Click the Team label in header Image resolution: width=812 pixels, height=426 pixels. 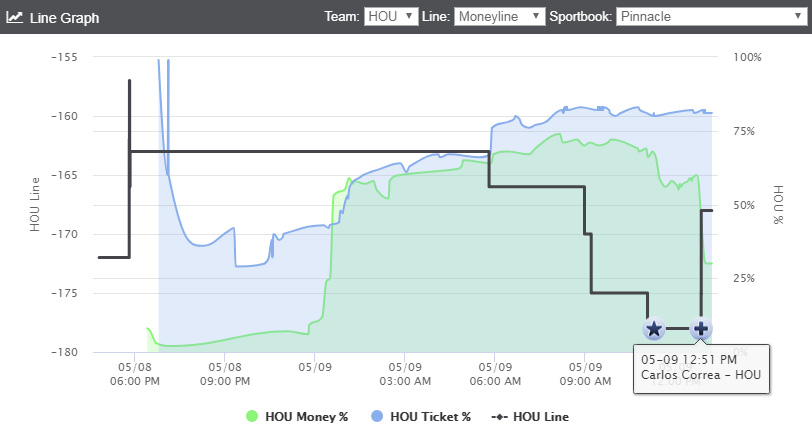(x=342, y=17)
